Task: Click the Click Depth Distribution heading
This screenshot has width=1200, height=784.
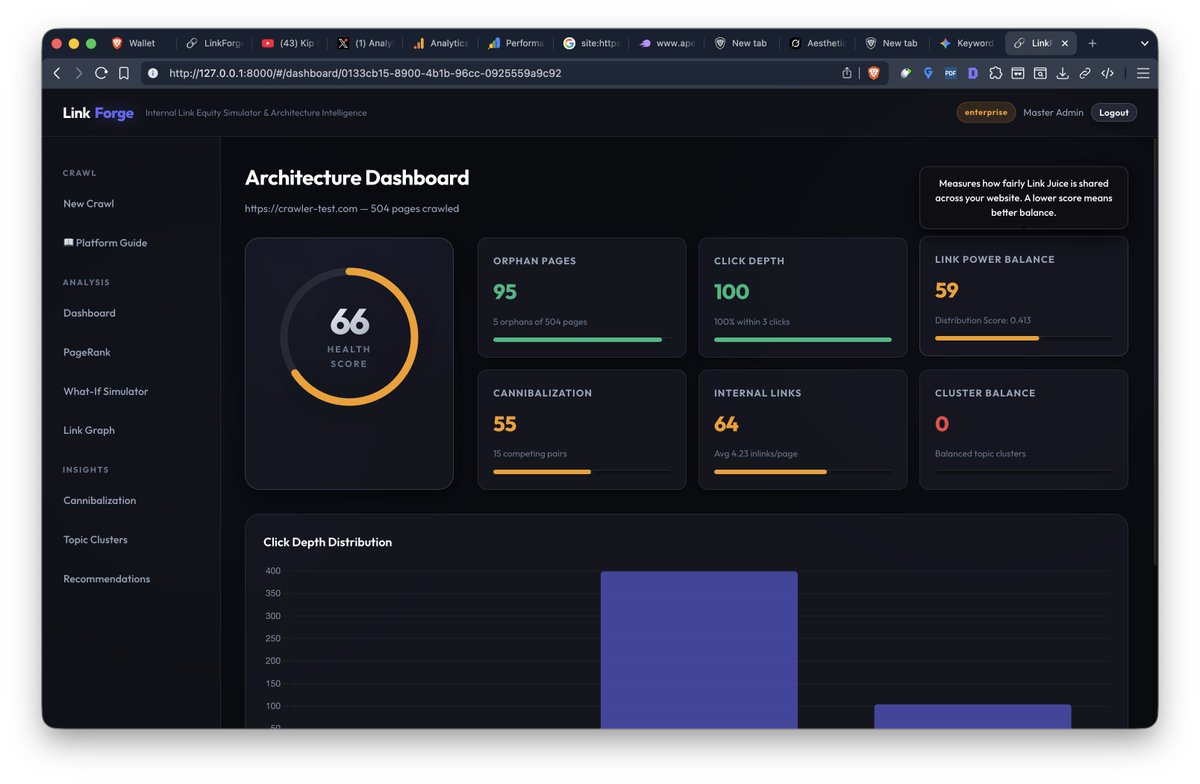Action: point(327,542)
